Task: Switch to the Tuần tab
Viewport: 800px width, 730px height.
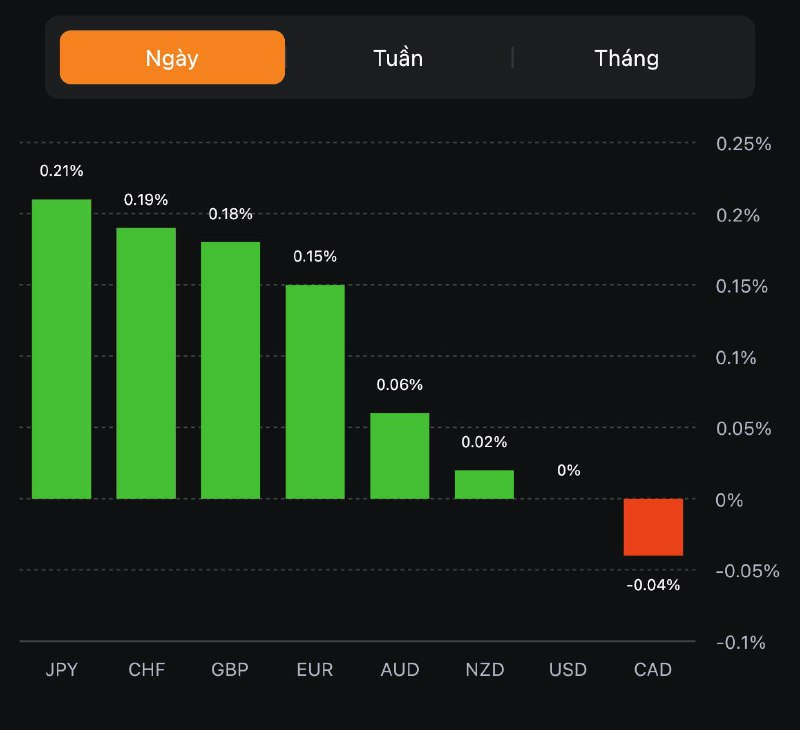Action: click(398, 57)
